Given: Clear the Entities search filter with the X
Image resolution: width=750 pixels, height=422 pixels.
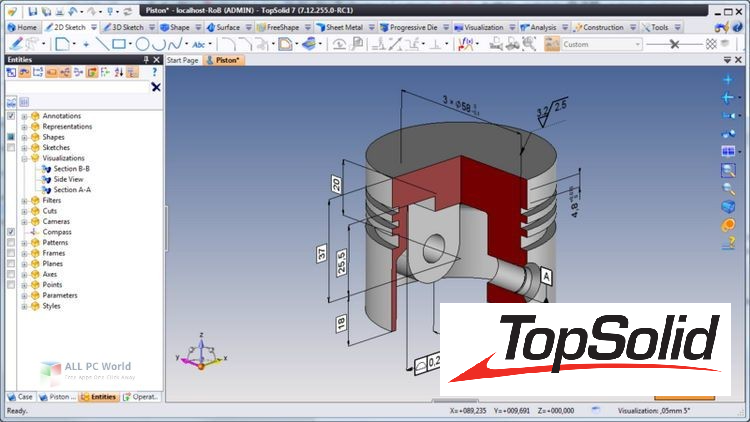Looking at the screenshot, I should coord(156,87).
